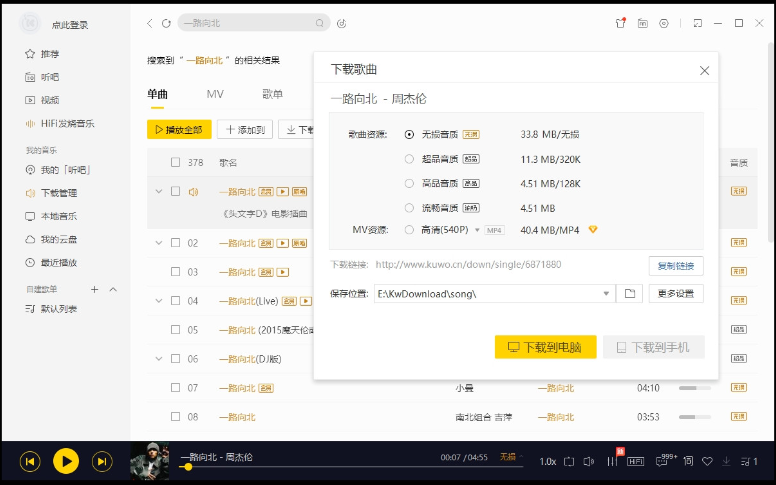Select 流畅音质 radio option
776x485 pixels.
[x=409, y=208]
